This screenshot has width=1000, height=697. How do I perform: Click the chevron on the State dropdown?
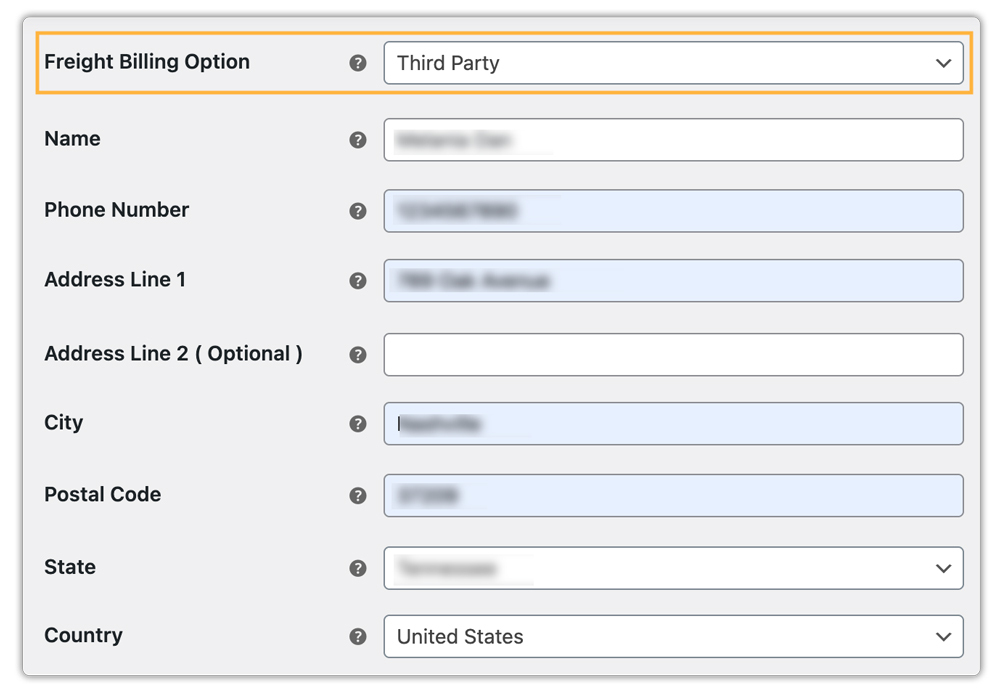[943, 568]
